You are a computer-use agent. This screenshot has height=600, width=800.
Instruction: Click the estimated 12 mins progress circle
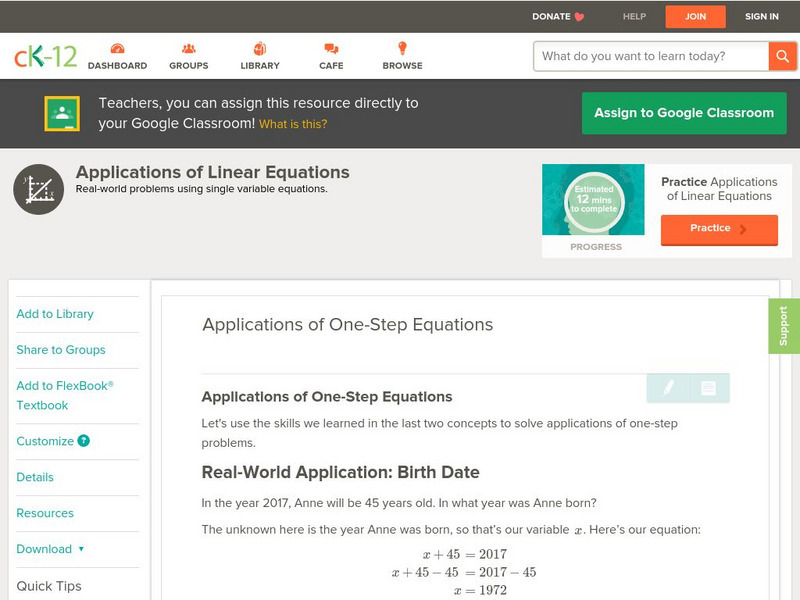595,199
